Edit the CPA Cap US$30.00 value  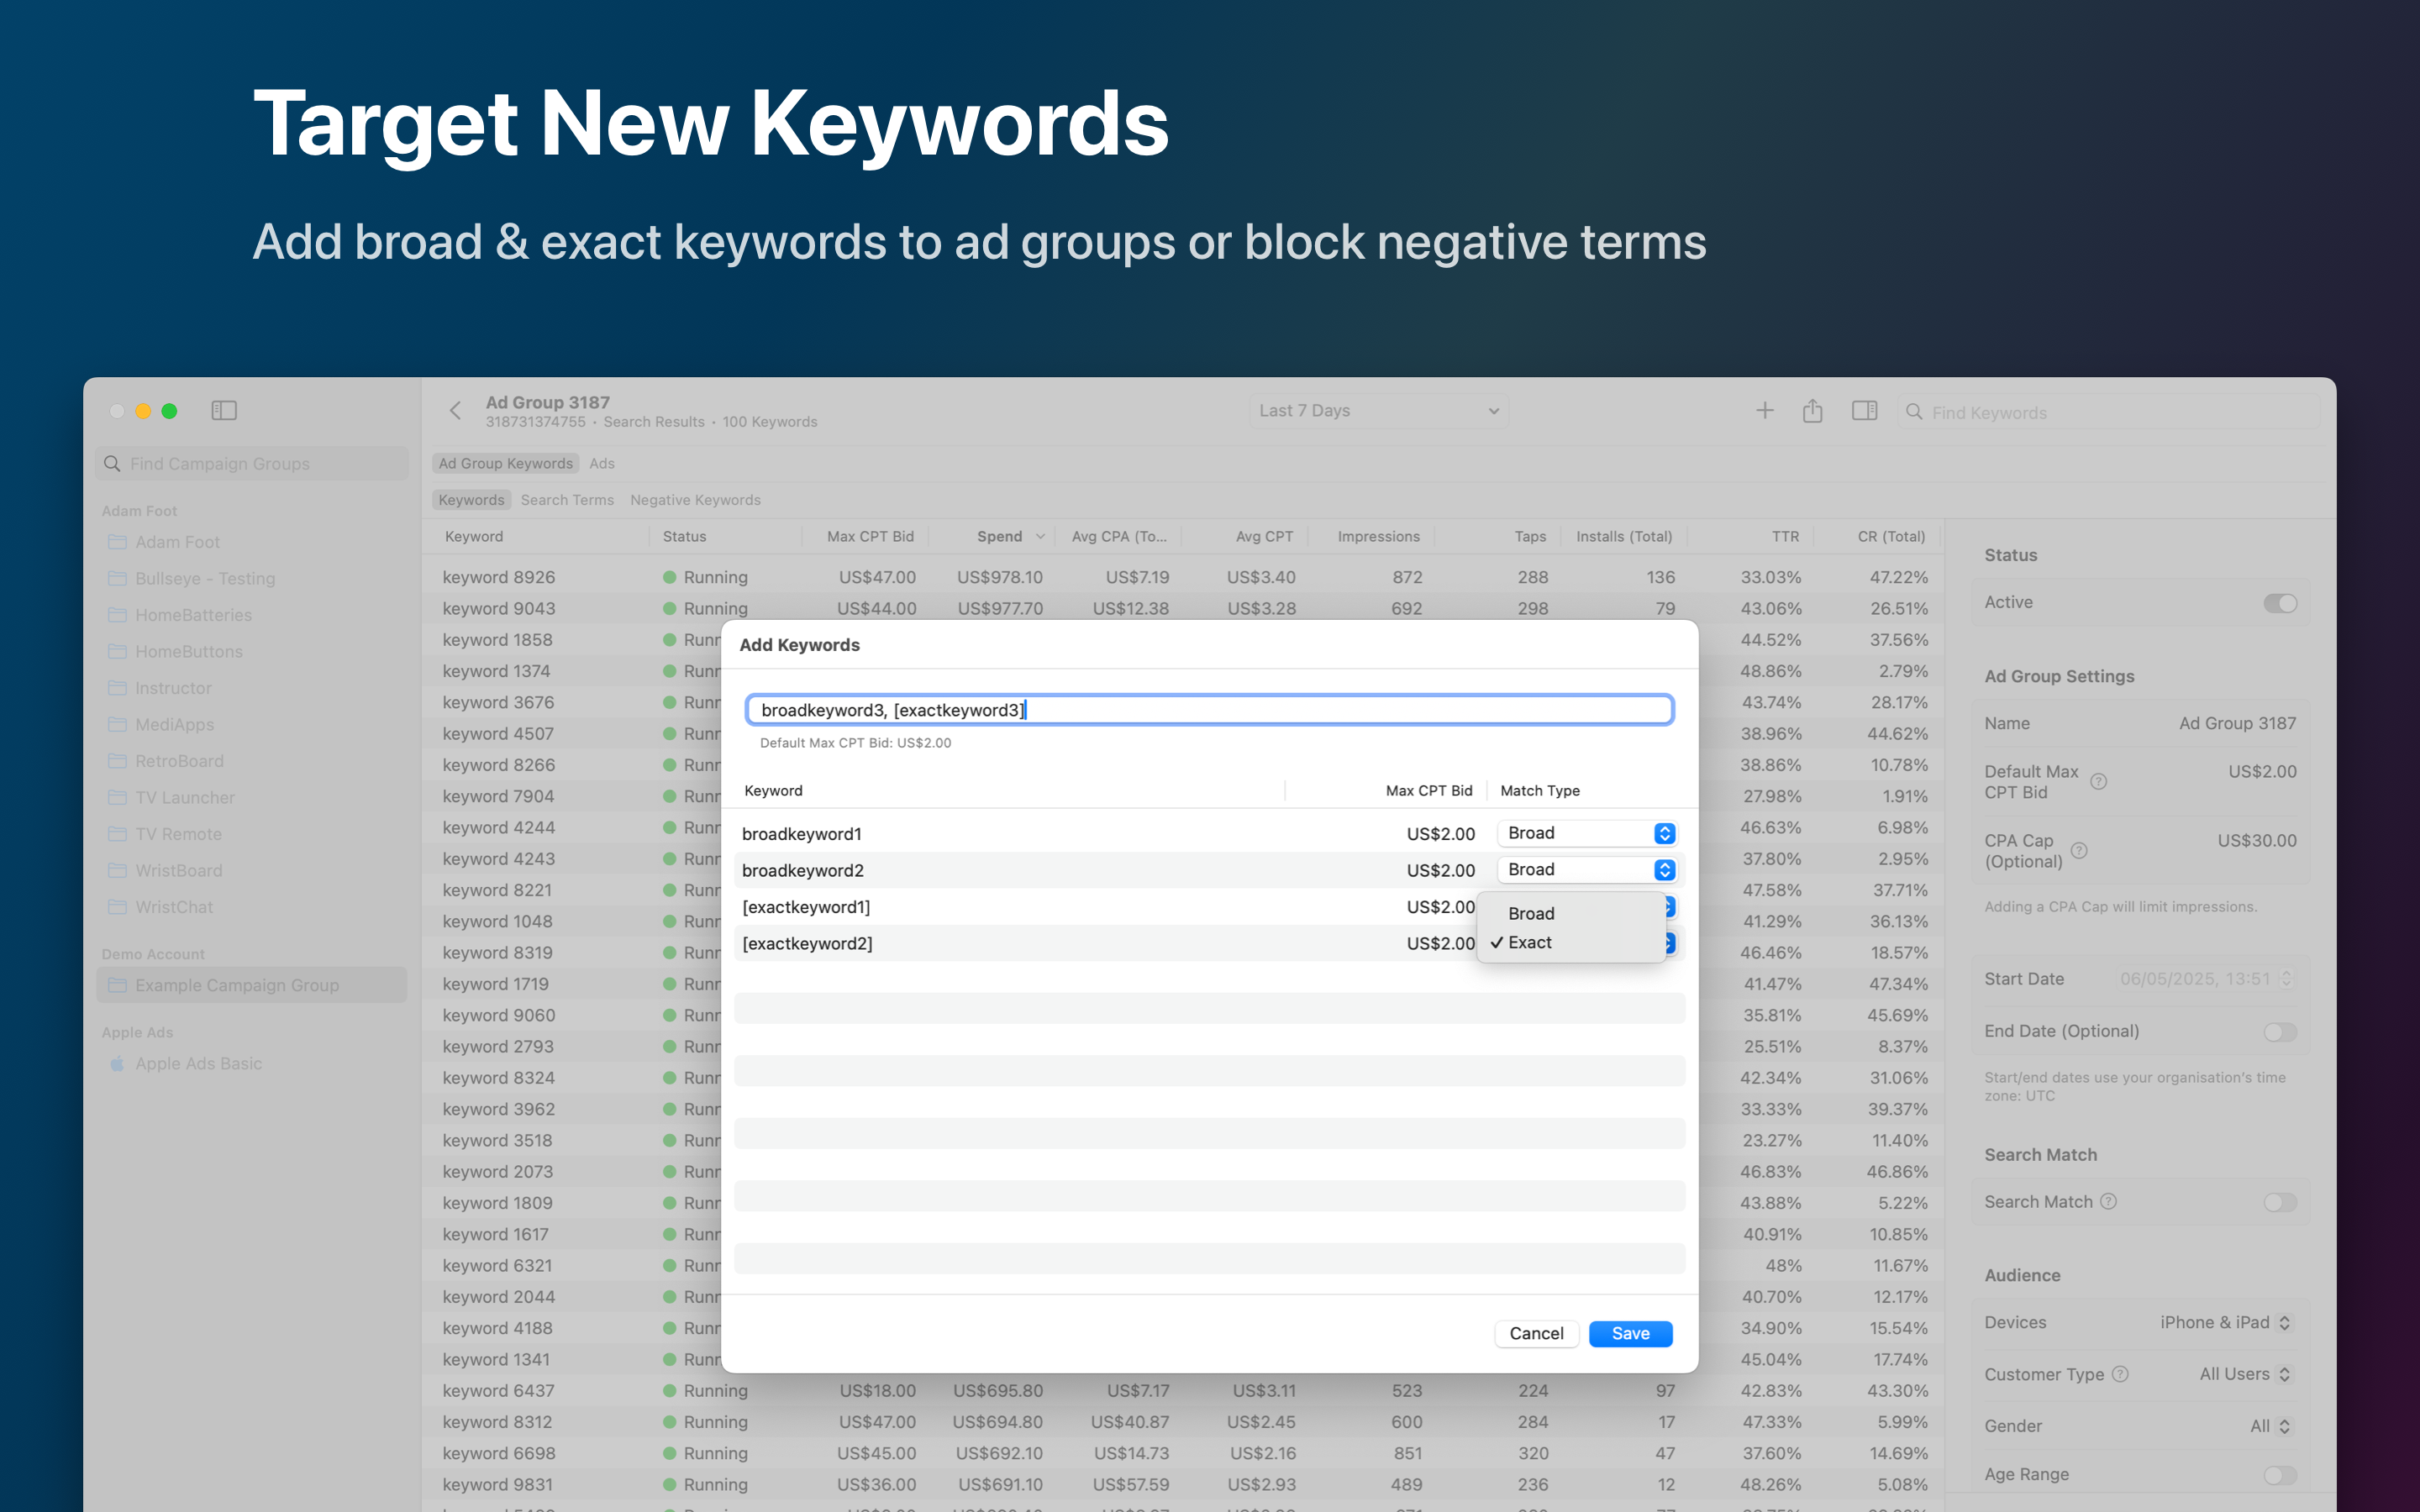[2256, 841]
